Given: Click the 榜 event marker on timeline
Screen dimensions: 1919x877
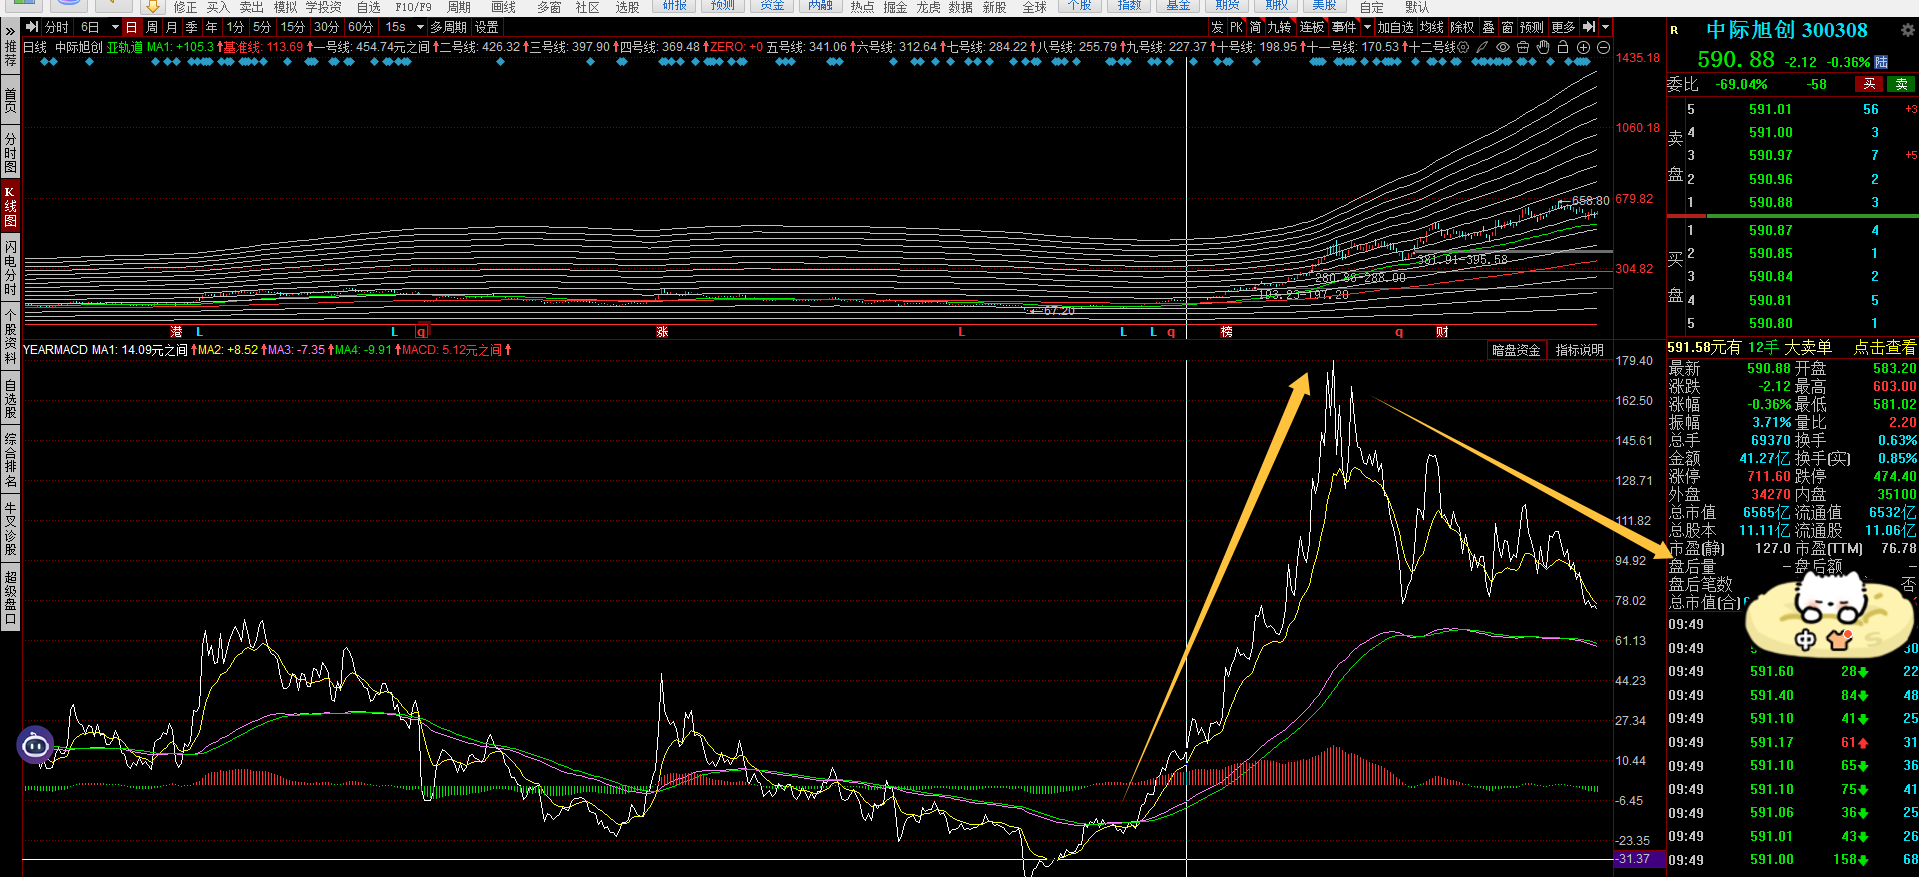Looking at the screenshot, I should tap(1226, 332).
